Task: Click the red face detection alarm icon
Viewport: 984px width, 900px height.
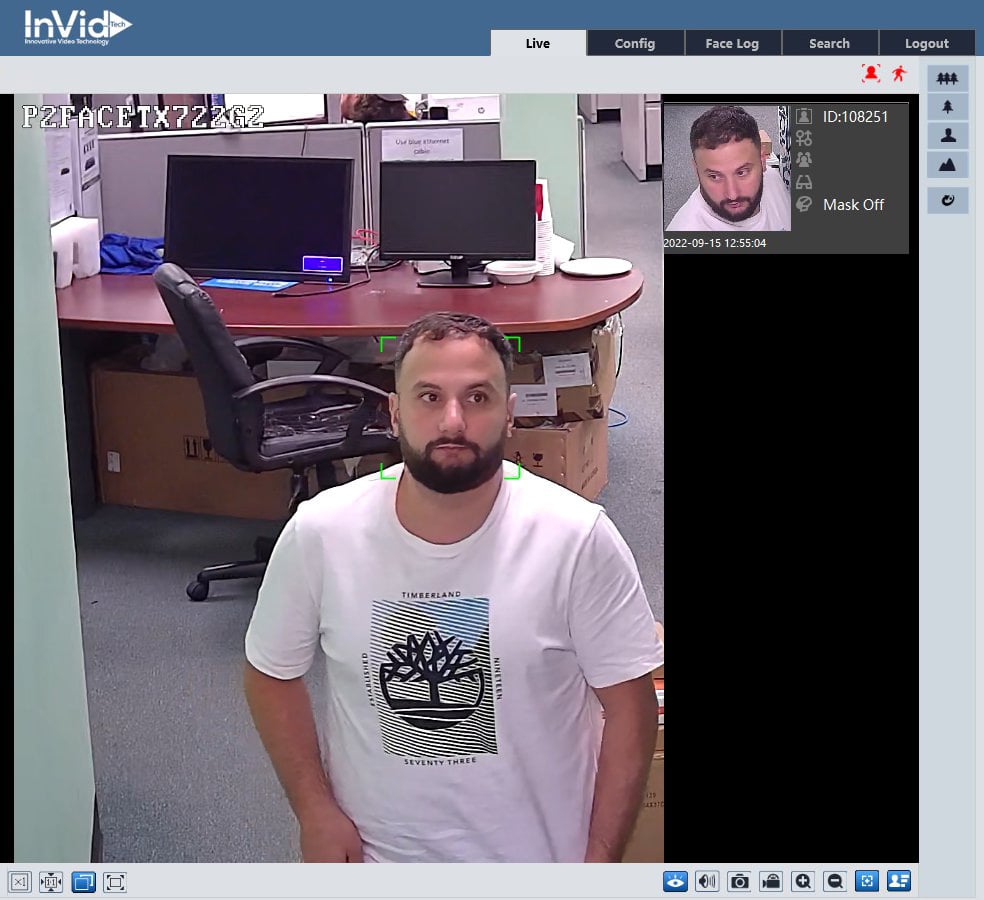Action: click(871, 73)
